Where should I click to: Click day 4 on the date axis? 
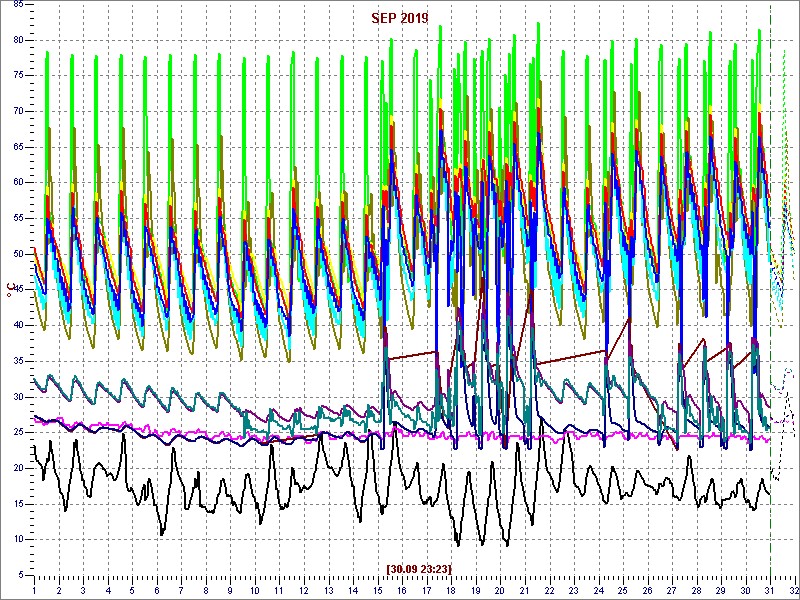tap(108, 591)
